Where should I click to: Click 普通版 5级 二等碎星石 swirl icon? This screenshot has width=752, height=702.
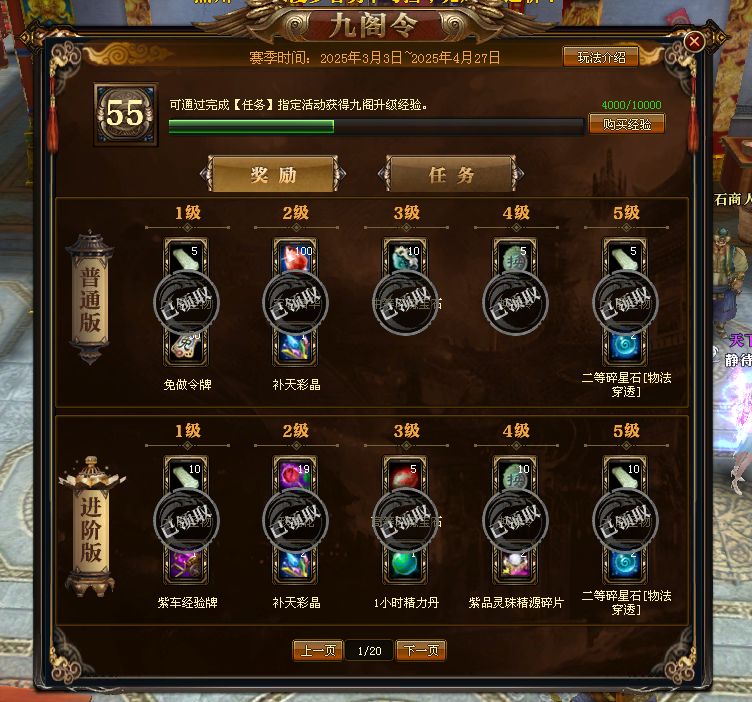tap(625, 347)
